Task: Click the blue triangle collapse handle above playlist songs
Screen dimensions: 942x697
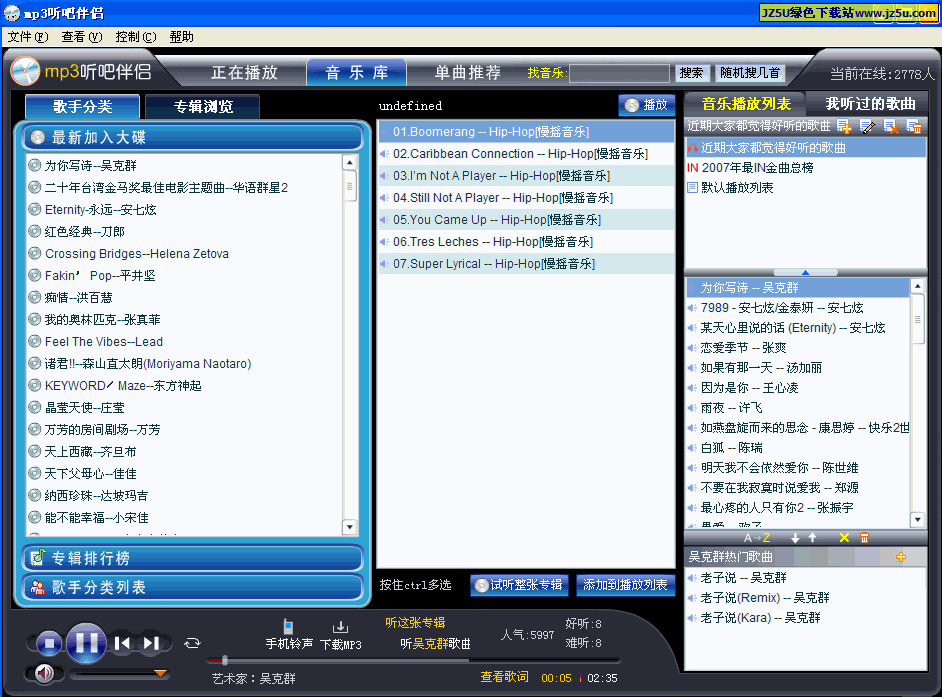Action: point(805,273)
